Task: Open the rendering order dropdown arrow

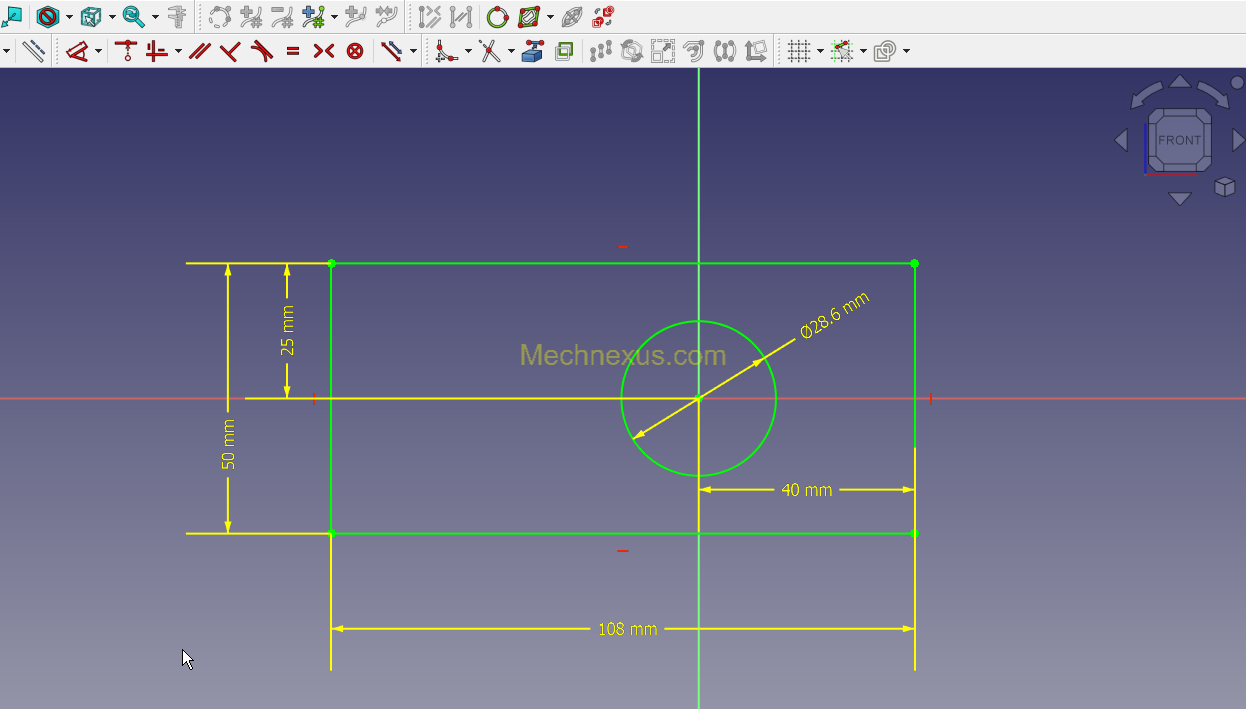Action: (906, 51)
